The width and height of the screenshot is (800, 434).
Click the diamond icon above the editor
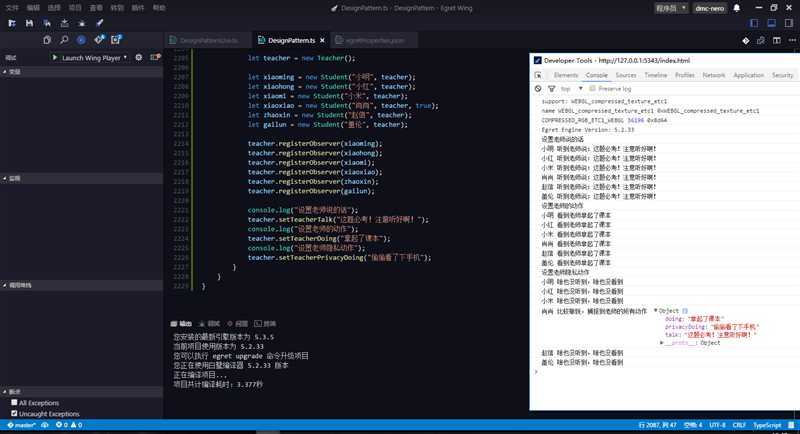(746, 41)
